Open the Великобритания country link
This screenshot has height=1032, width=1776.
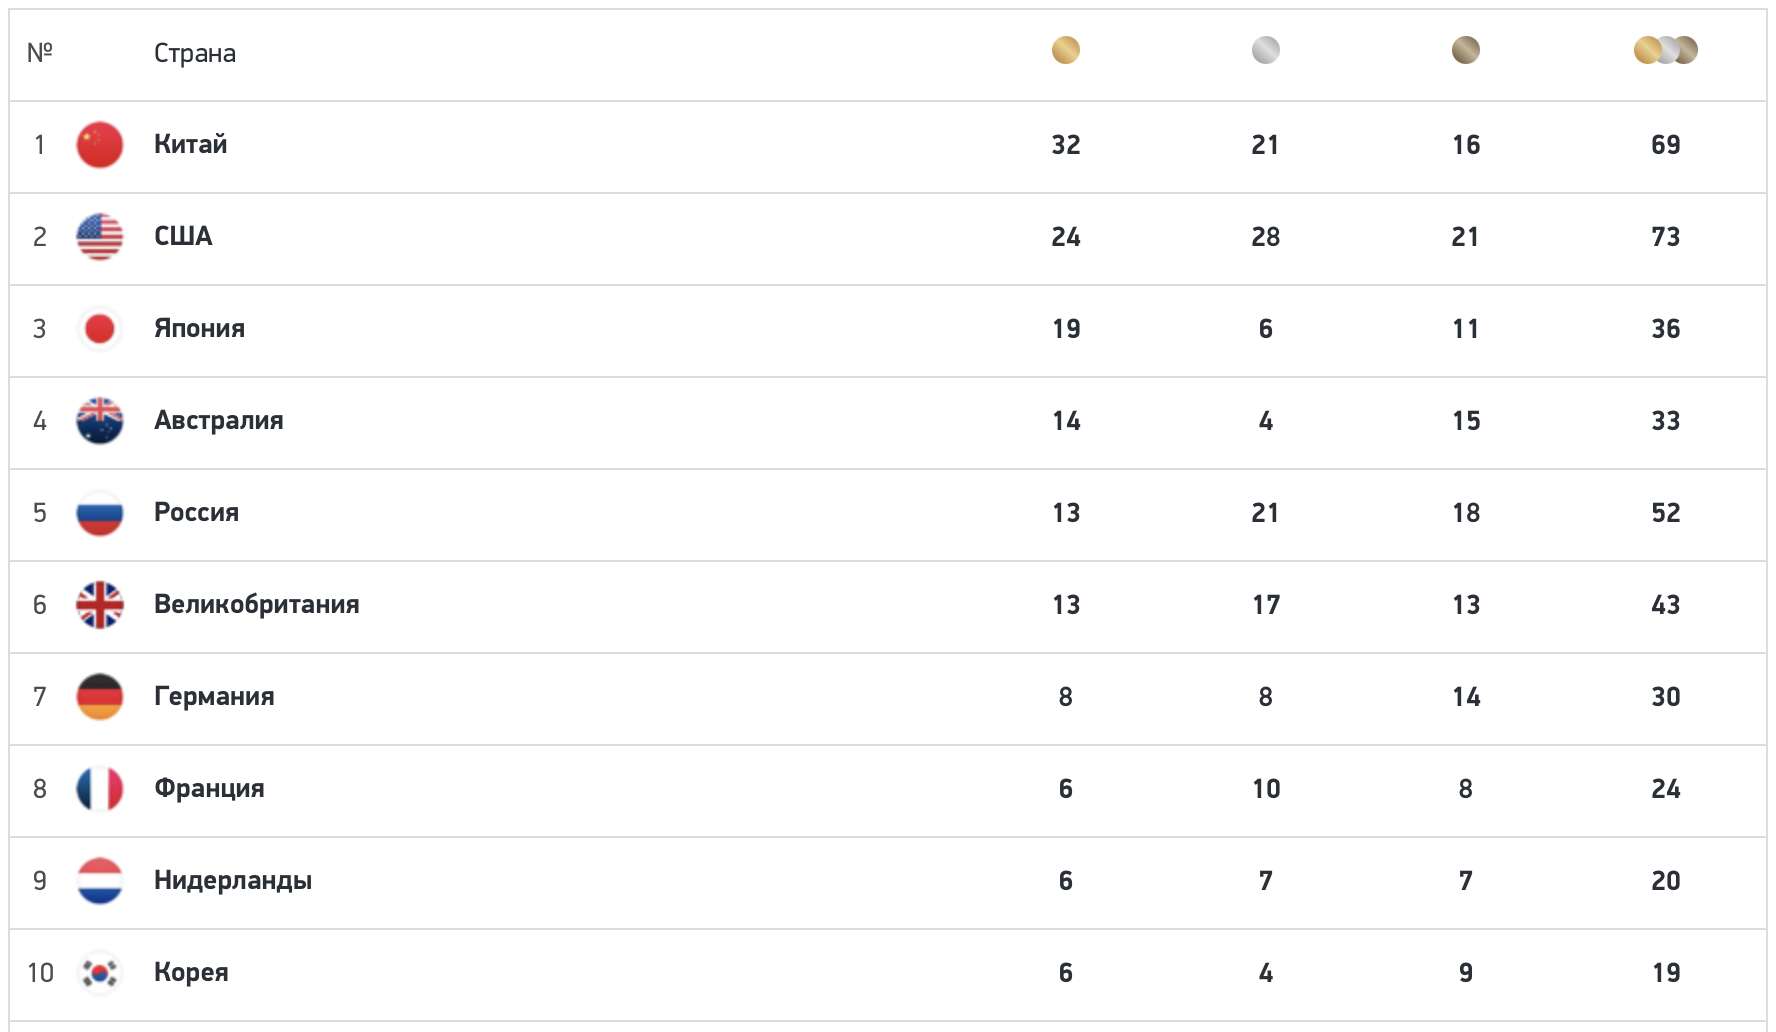click(257, 604)
